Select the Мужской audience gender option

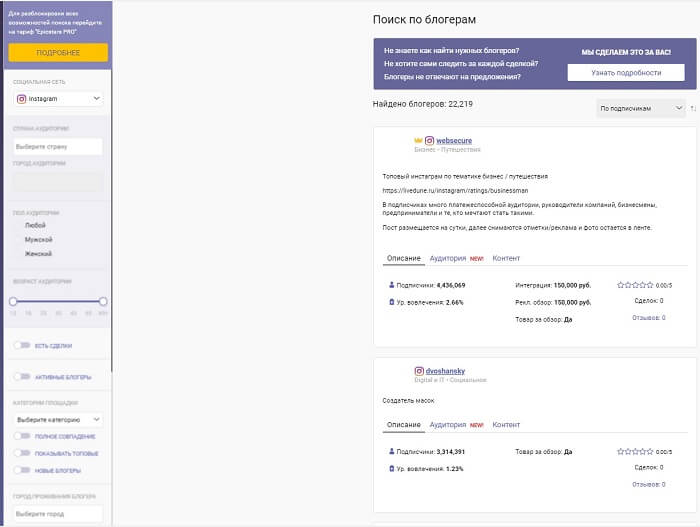[38, 239]
